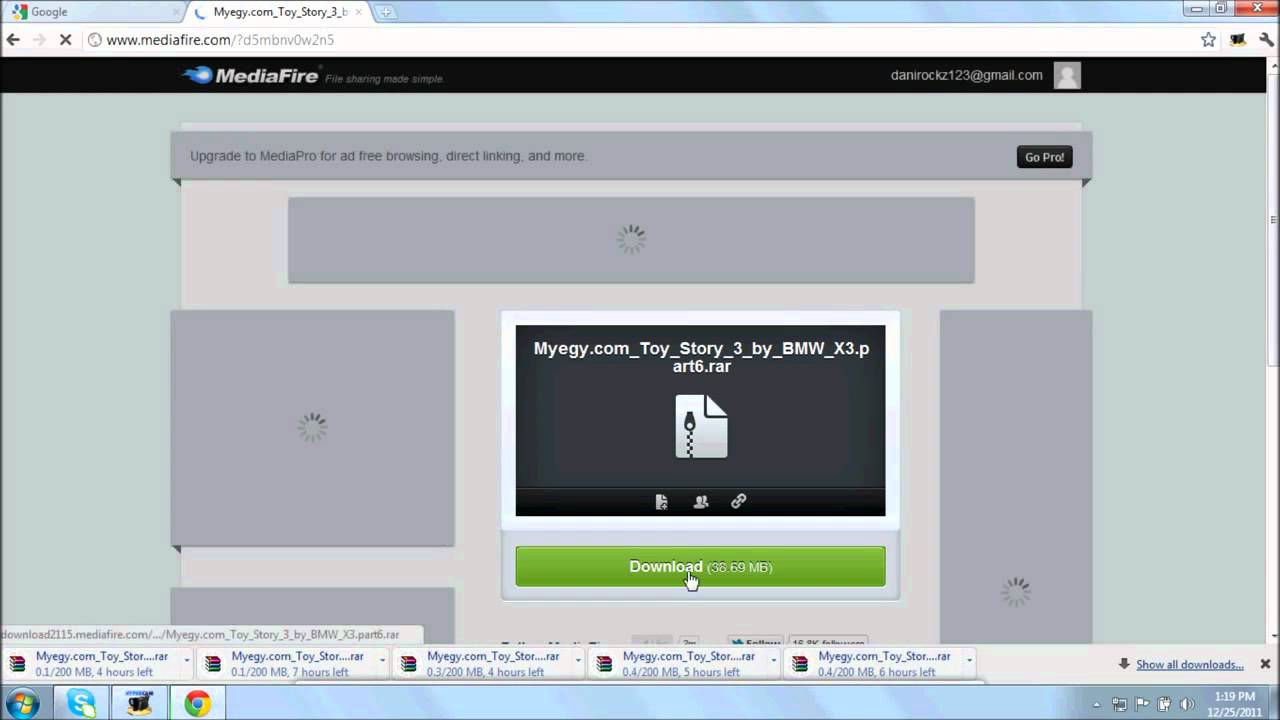Click WinRAR icon of the 7 hours left download

pyautogui.click(x=213, y=664)
